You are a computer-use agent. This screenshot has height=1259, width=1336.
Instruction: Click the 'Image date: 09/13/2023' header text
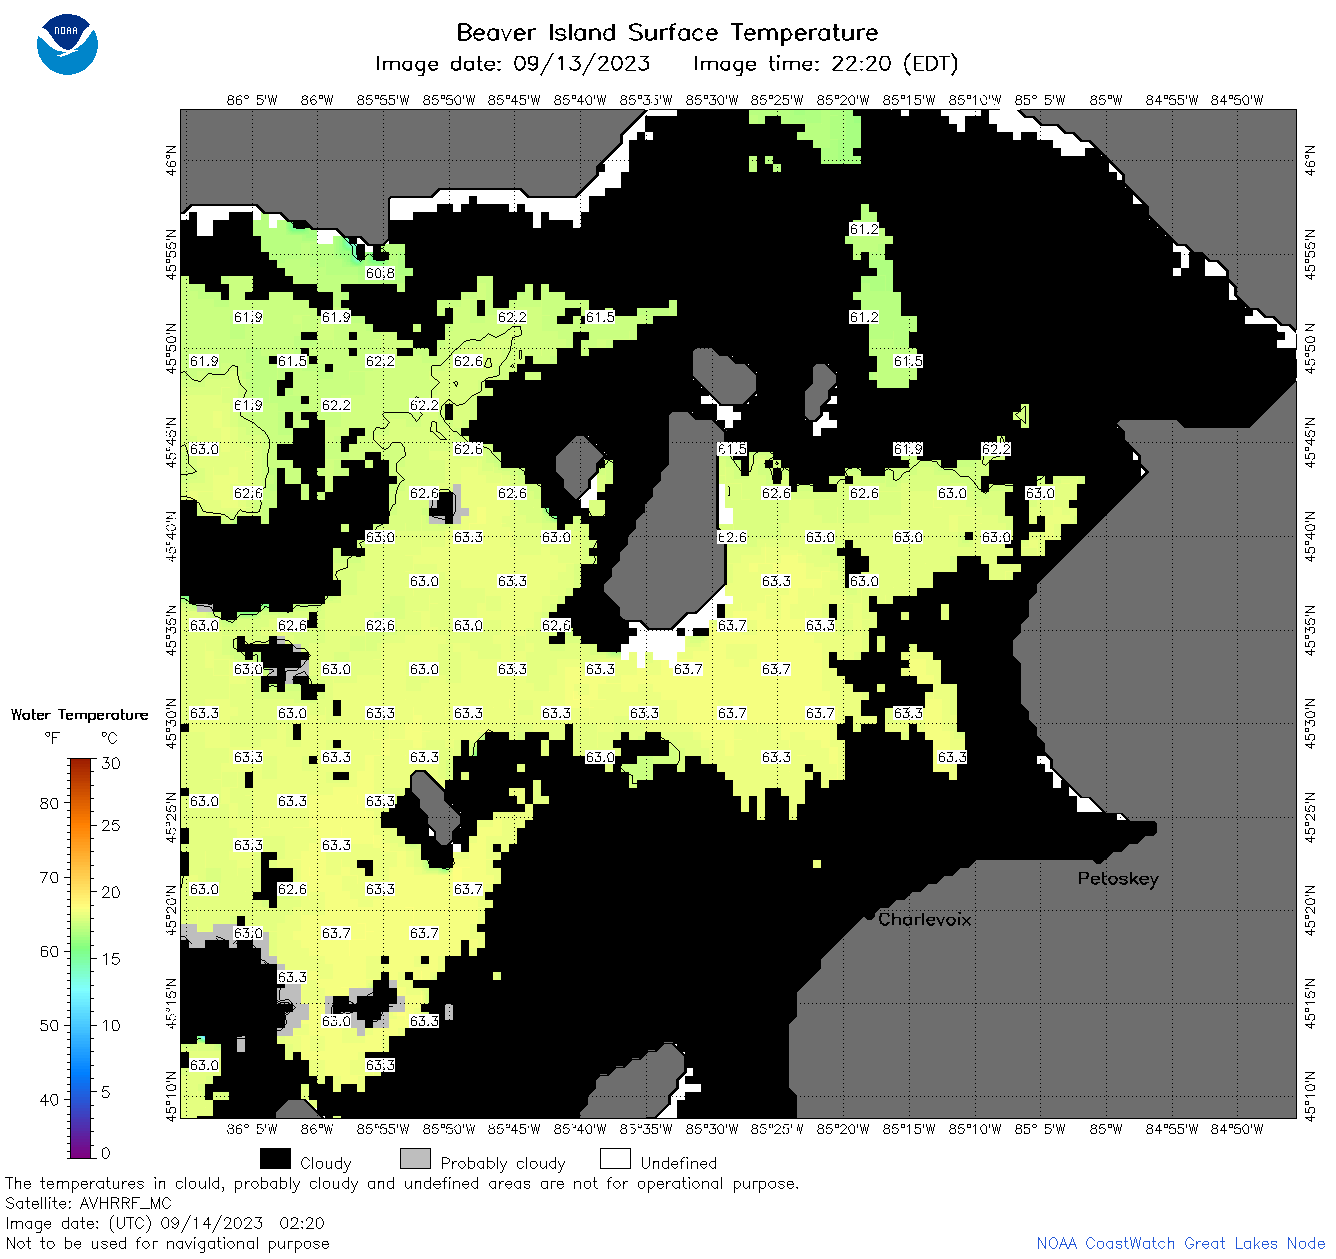click(x=512, y=64)
